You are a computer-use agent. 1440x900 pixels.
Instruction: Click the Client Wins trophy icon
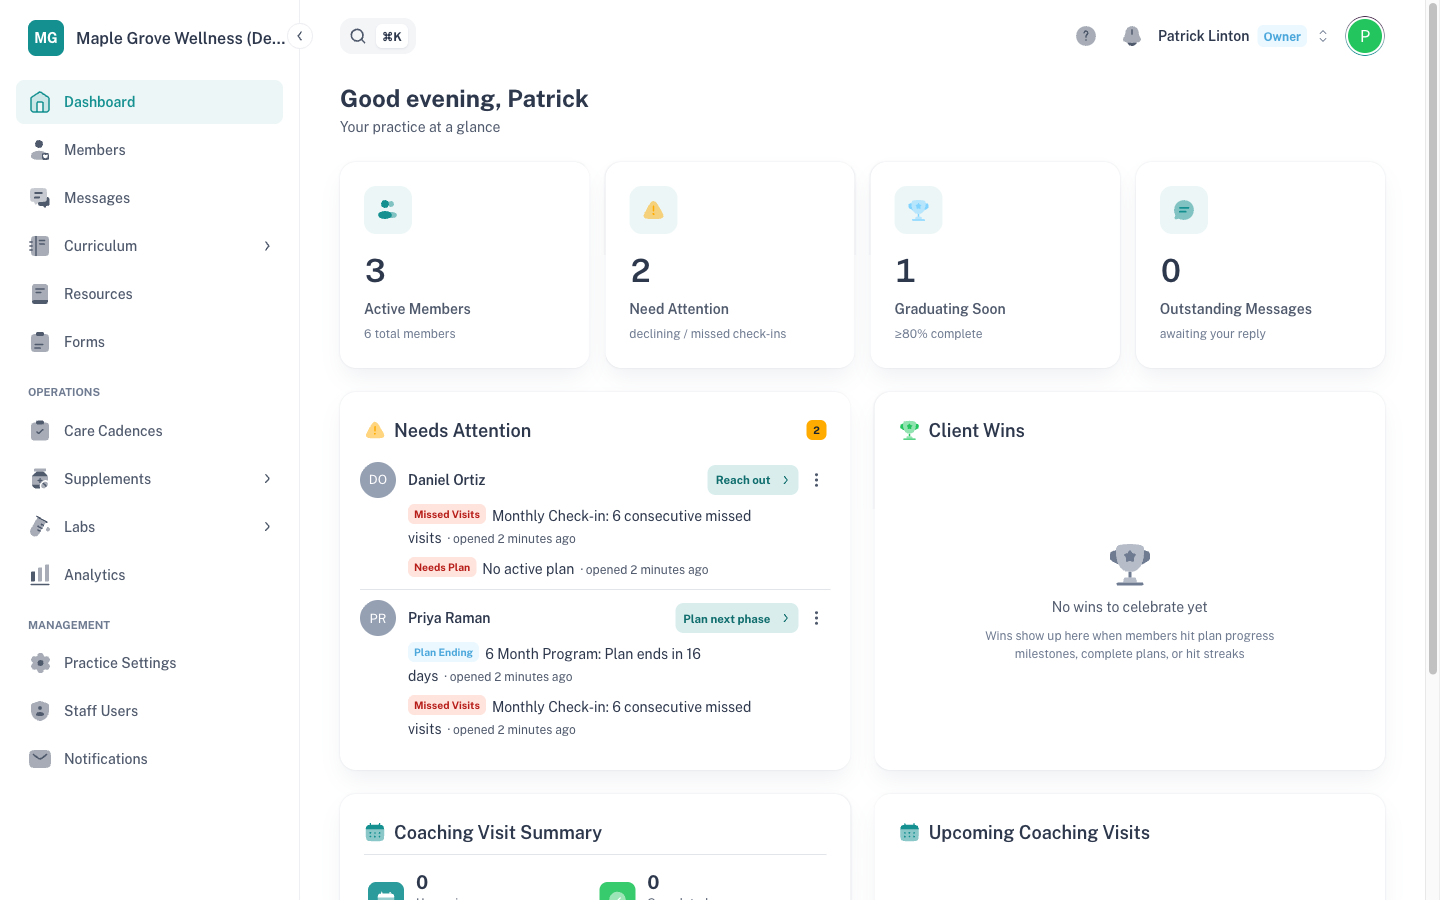pos(909,430)
